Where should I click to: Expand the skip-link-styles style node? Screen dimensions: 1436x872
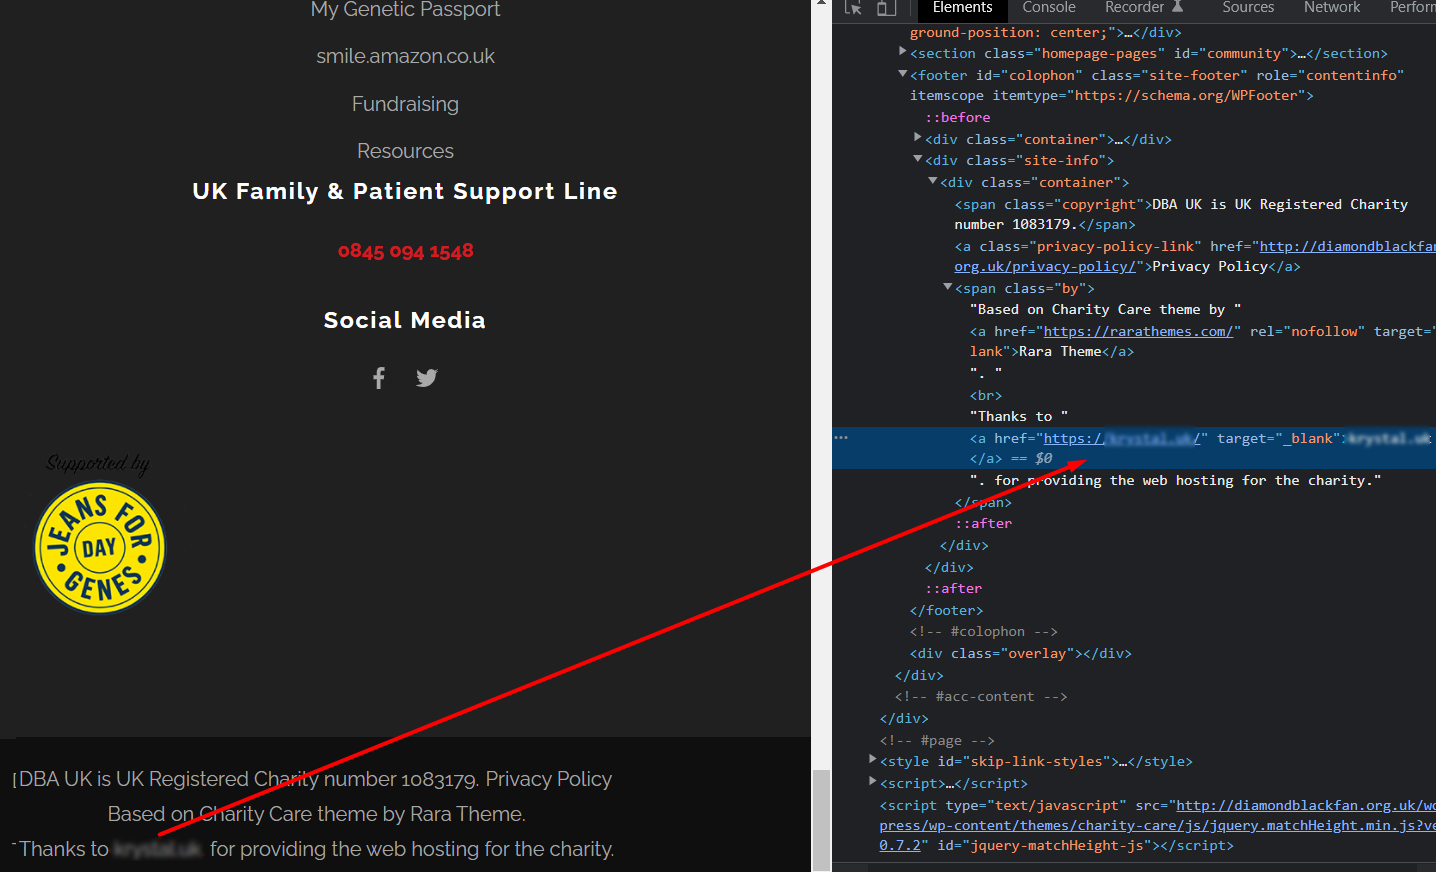873,760
